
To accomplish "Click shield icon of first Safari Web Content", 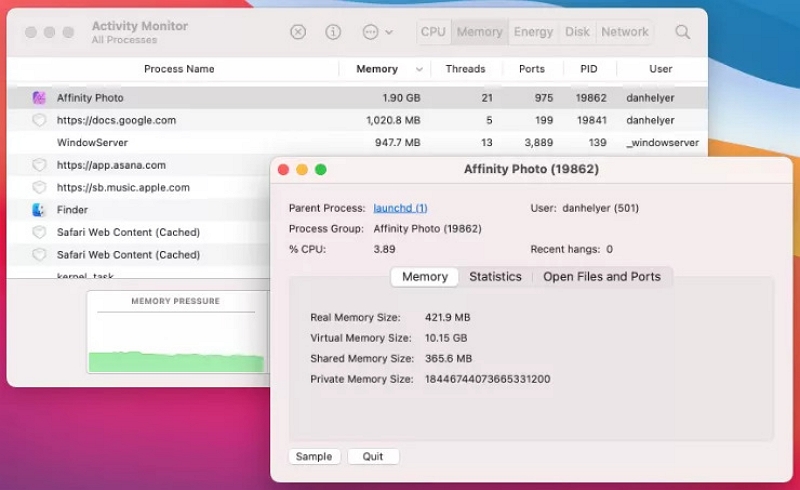I will coord(39,232).
